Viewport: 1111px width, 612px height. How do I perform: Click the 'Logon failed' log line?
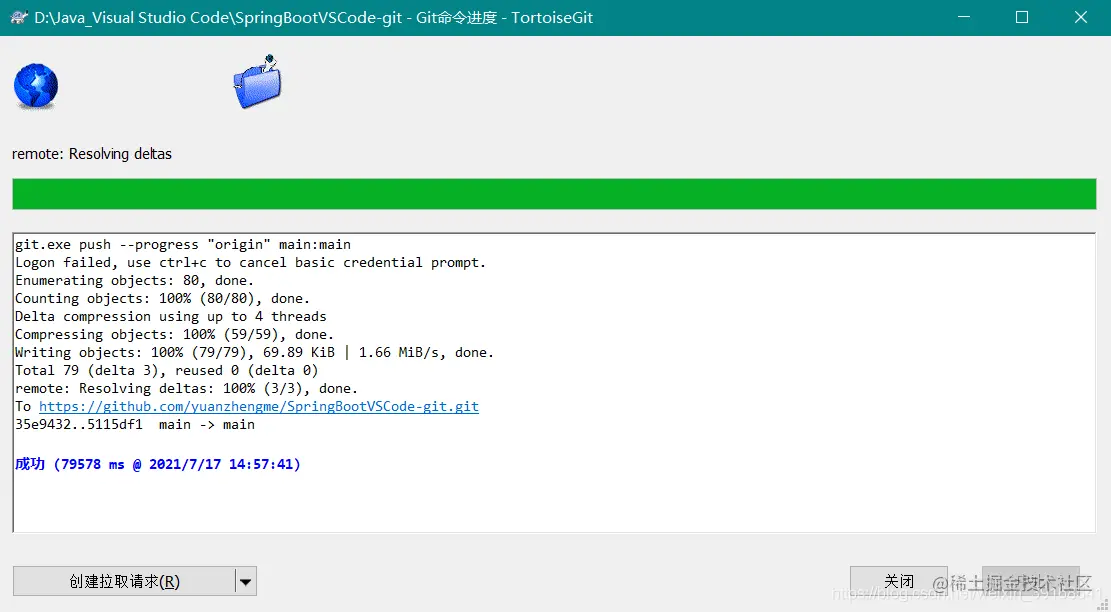tap(251, 263)
